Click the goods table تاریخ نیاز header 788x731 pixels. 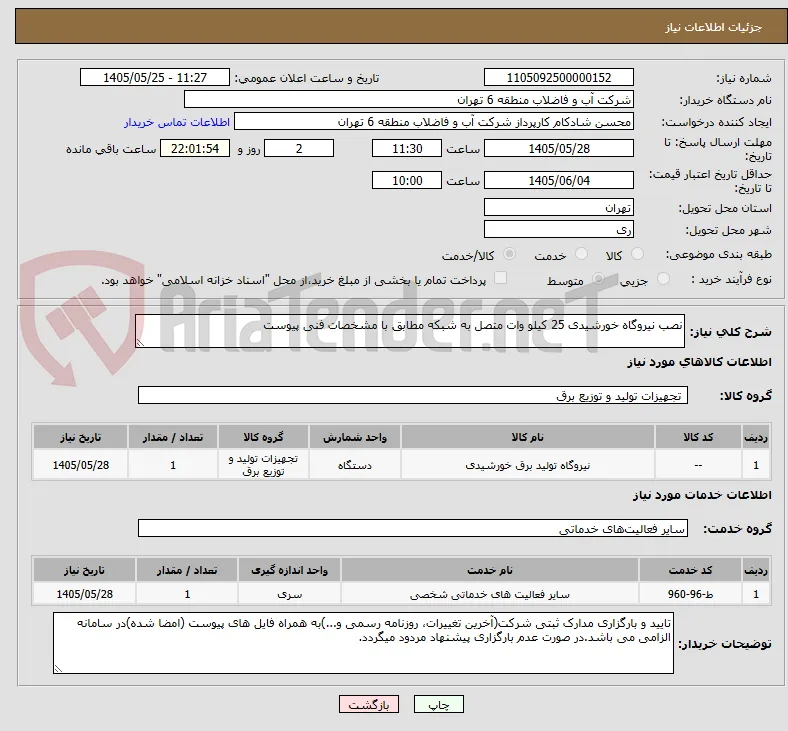point(80,437)
